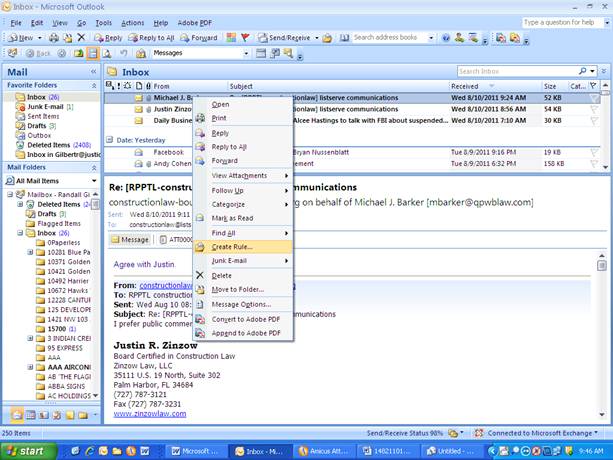Open the Messages view dropdown in the toolbar
This screenshot has width=613, height=460.
[246, 53]
